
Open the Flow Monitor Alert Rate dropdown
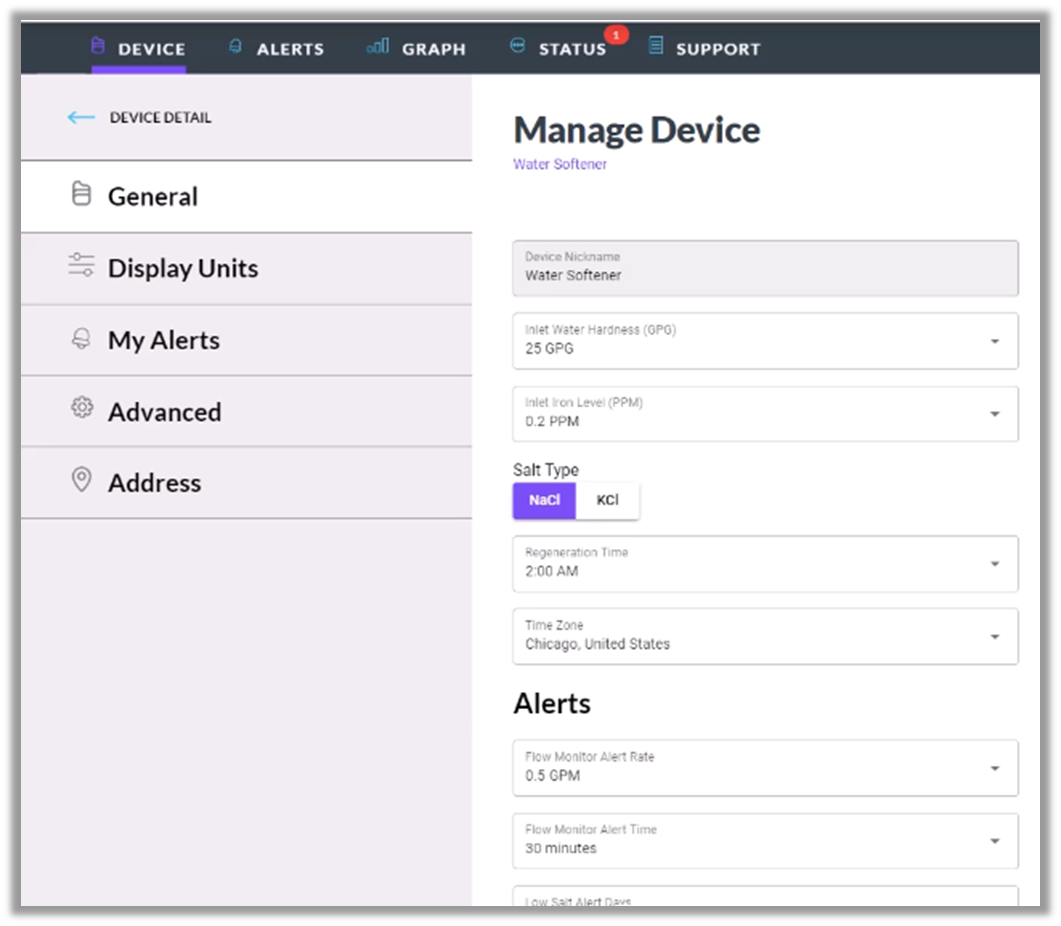coord(765,768)
